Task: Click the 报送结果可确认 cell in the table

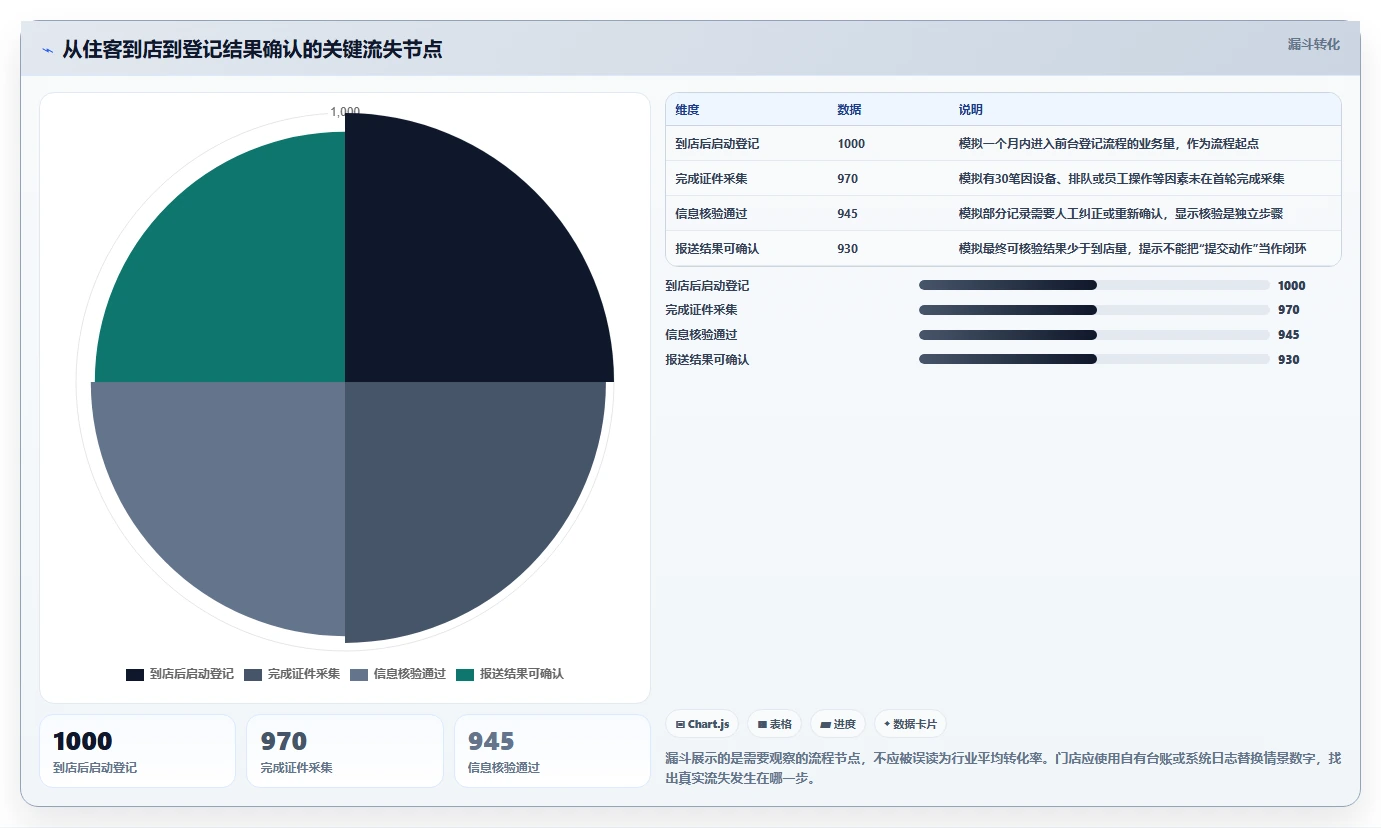Action: [717, 249]
